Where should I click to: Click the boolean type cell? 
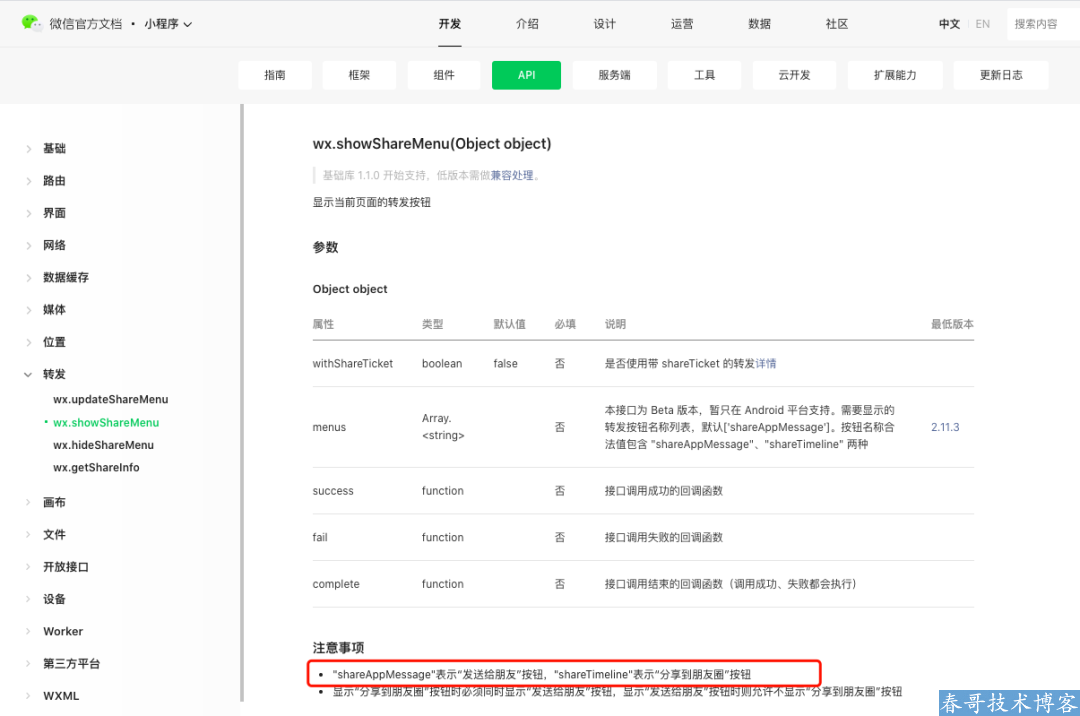point(442,364)
